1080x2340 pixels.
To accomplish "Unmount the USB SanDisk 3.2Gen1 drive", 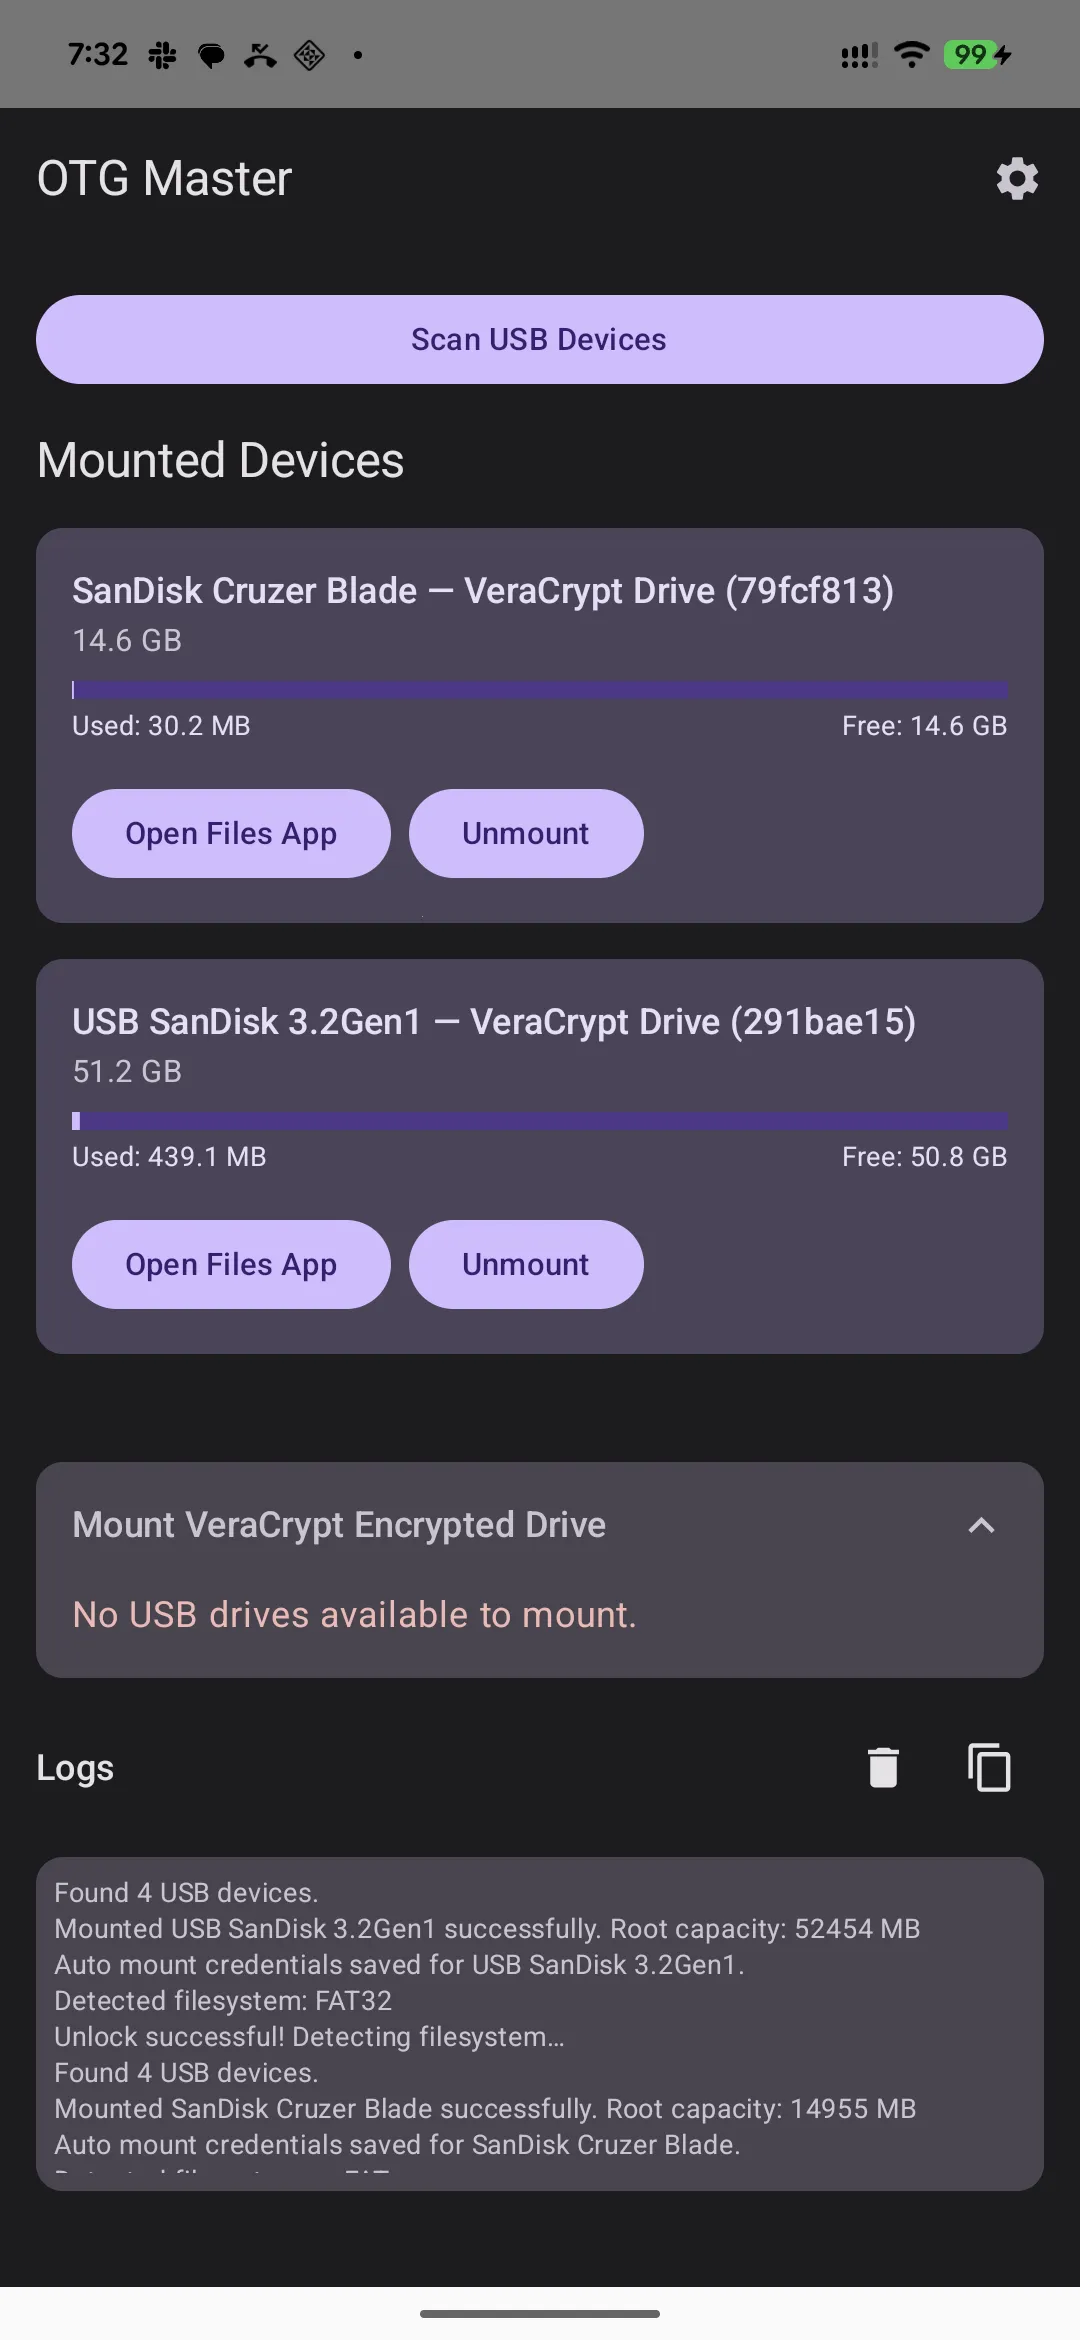I will coord(526,1264).
